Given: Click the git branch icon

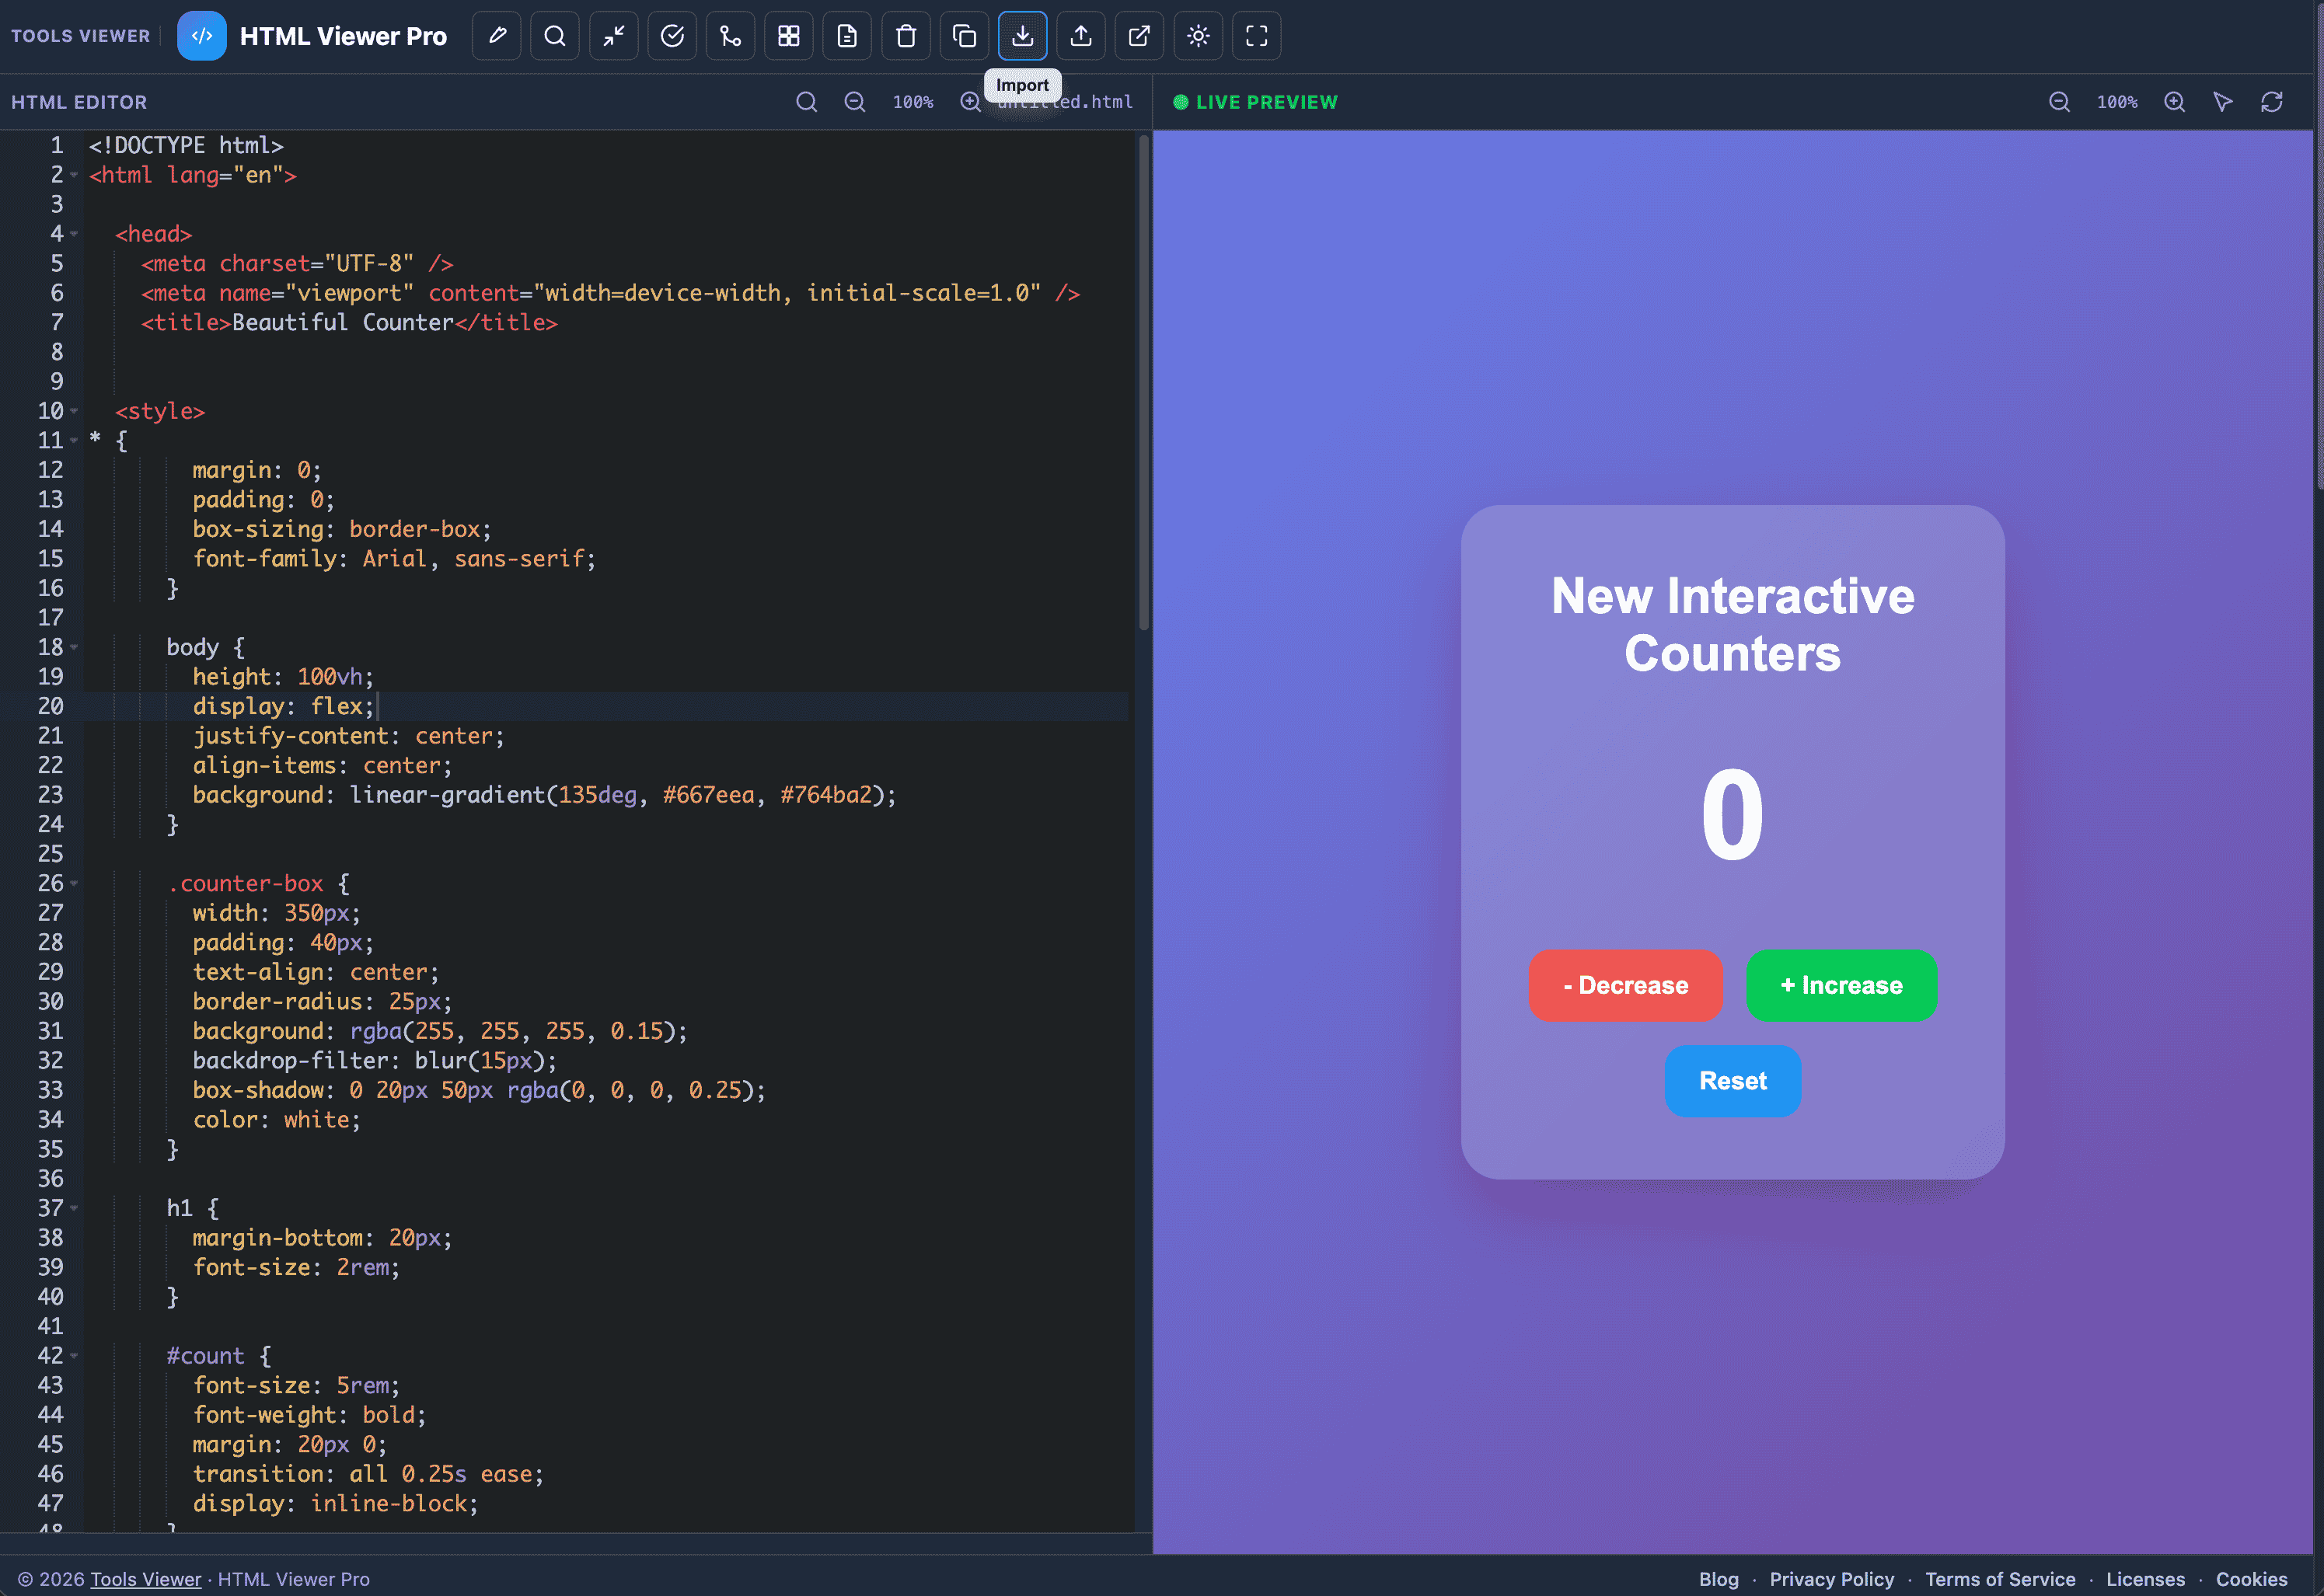Looking at the screenshot, I should pos(731,36).
